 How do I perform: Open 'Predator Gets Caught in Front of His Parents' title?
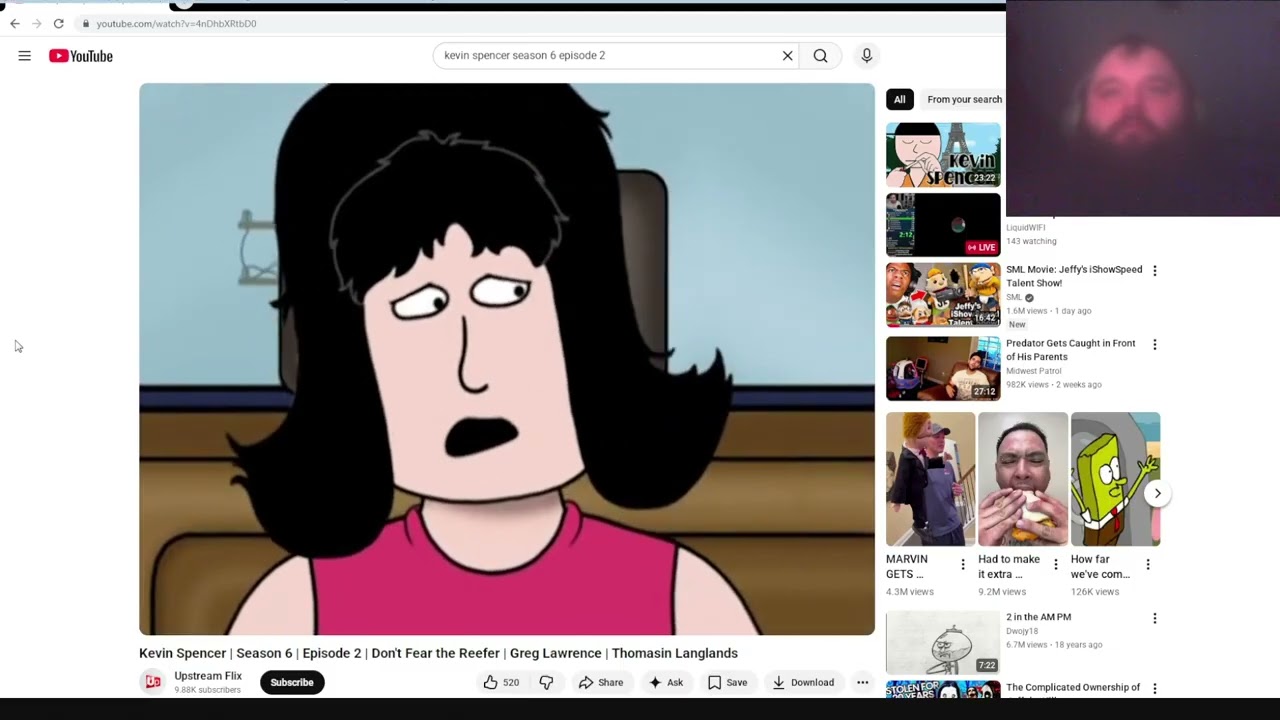[x=1071, y=350]
